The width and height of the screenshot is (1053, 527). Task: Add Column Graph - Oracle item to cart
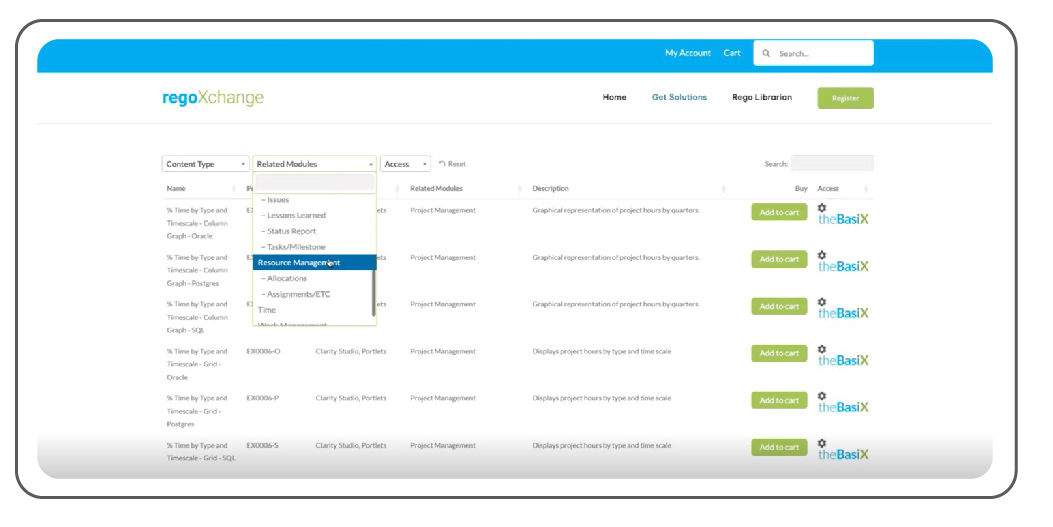coord(779,212)
